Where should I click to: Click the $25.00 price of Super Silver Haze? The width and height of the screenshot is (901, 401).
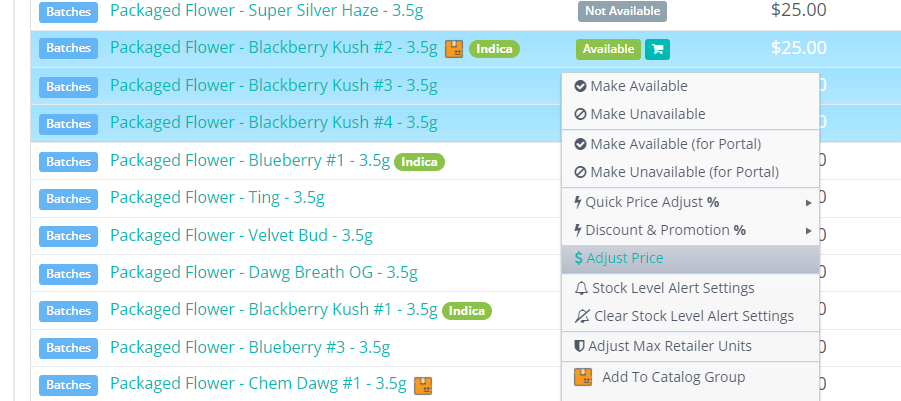tap(799, 11)
